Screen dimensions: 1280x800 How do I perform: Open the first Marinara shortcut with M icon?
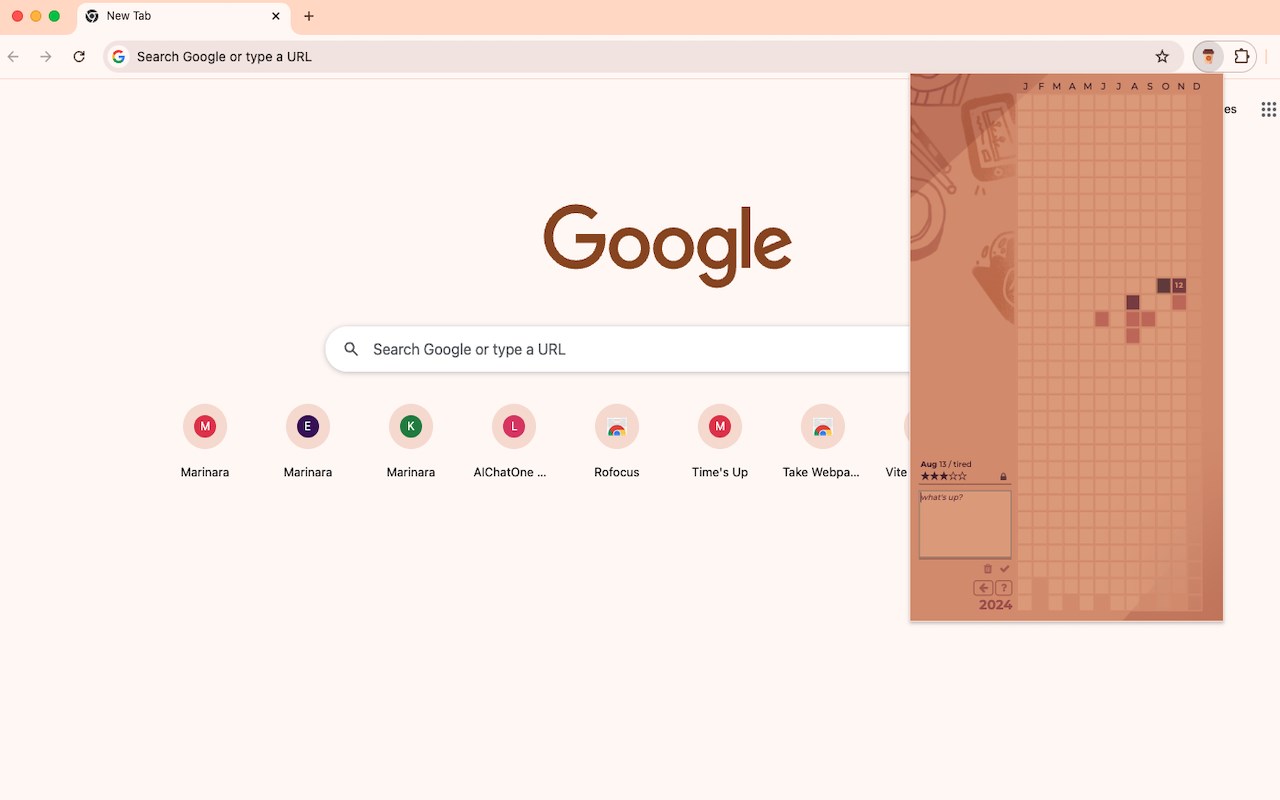tap(205, 441)
